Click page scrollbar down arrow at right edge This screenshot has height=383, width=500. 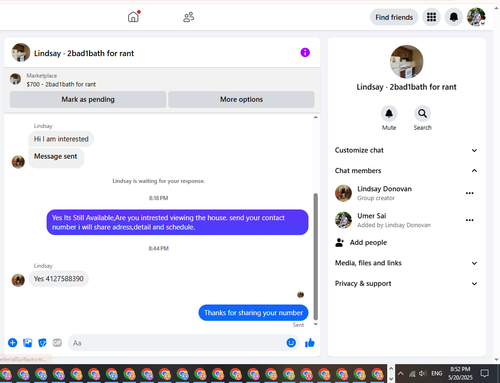click(x=497, y=360)
